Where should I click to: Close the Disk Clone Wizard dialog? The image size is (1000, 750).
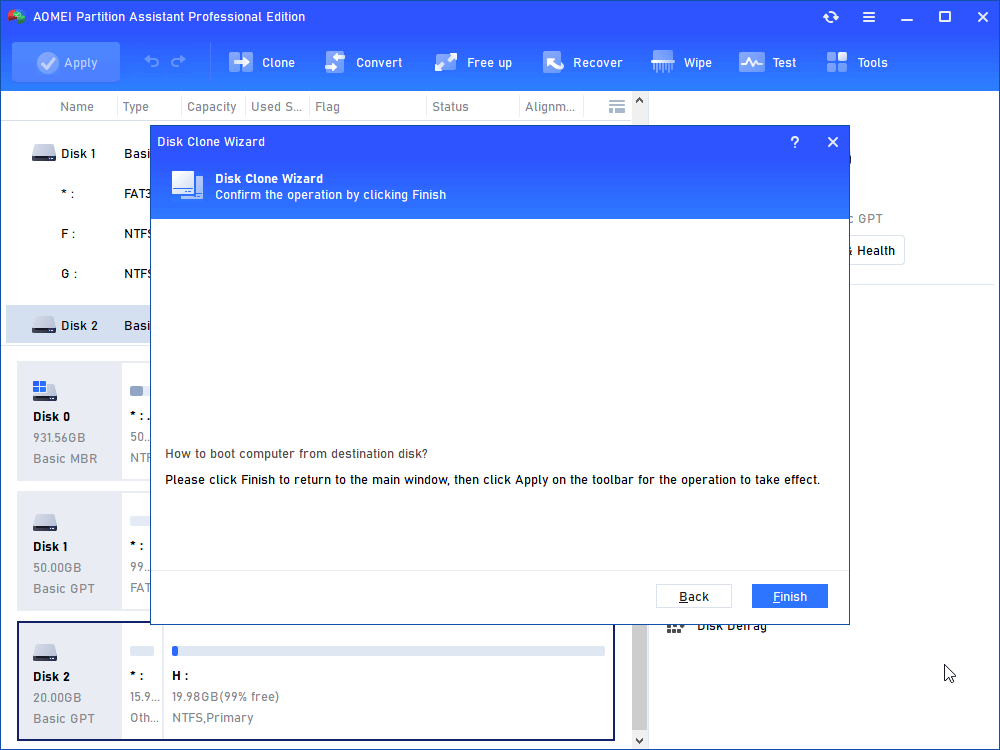point(832,142)
